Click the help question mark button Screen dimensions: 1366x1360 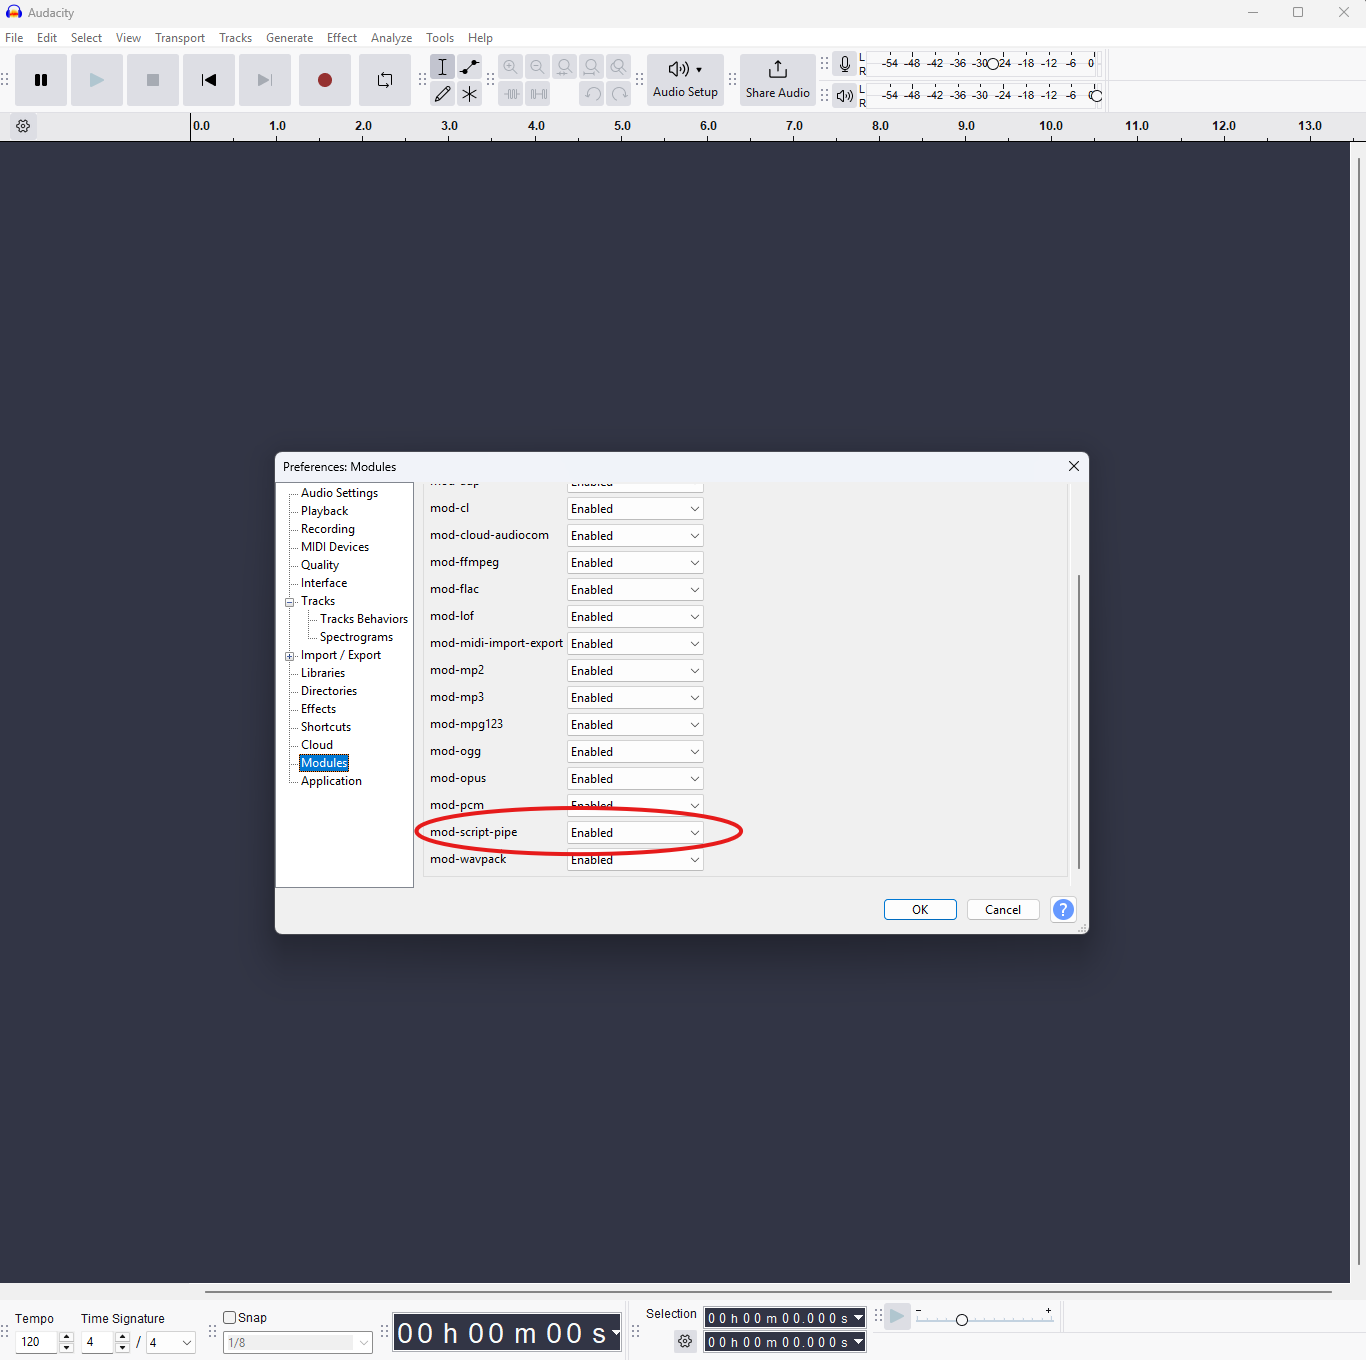coord(1062,909)
